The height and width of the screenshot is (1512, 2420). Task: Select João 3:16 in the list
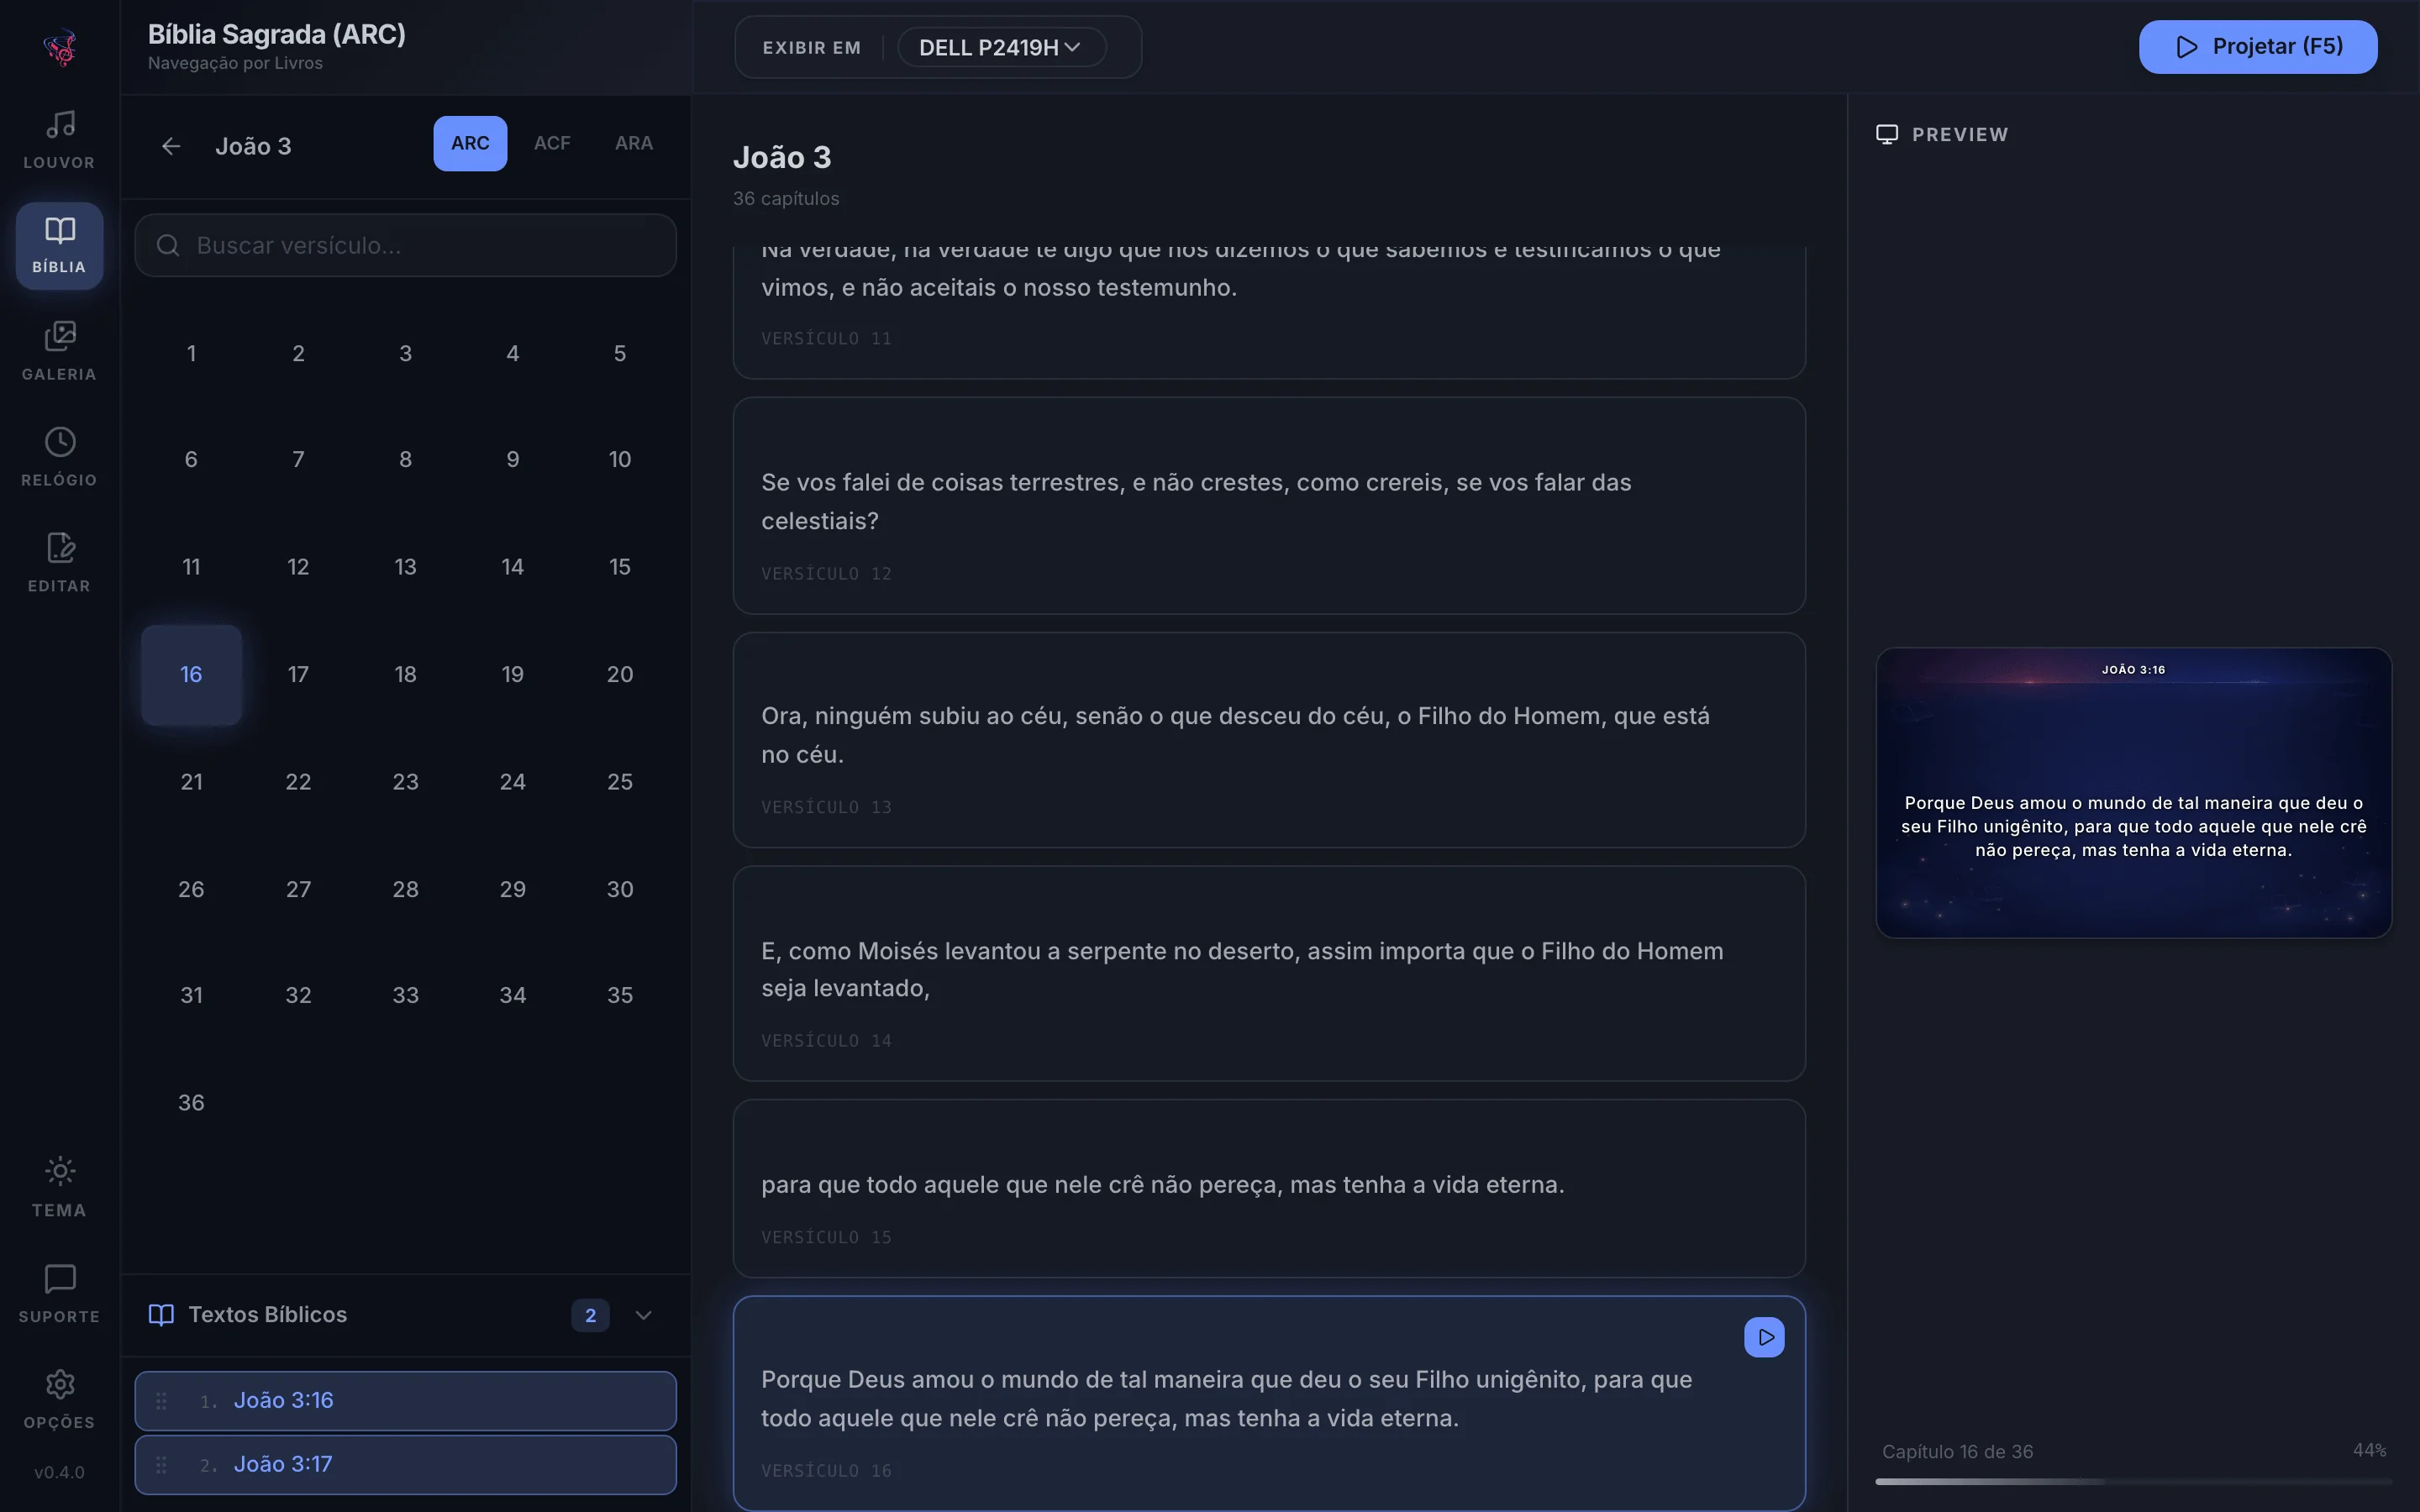pos(405,1400)
